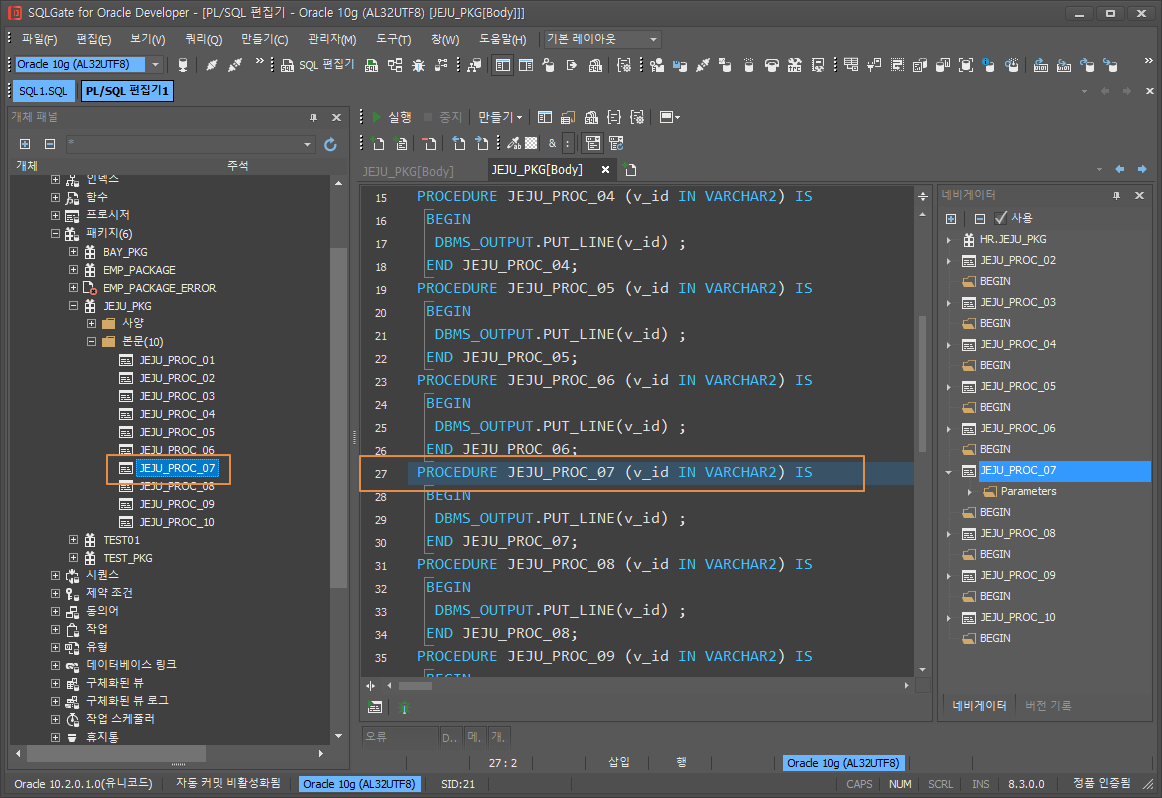Select the 데이터베이스 링크 tree node
The width and height of the screenshot is (1162, 798).
click(x=131, y=665)
